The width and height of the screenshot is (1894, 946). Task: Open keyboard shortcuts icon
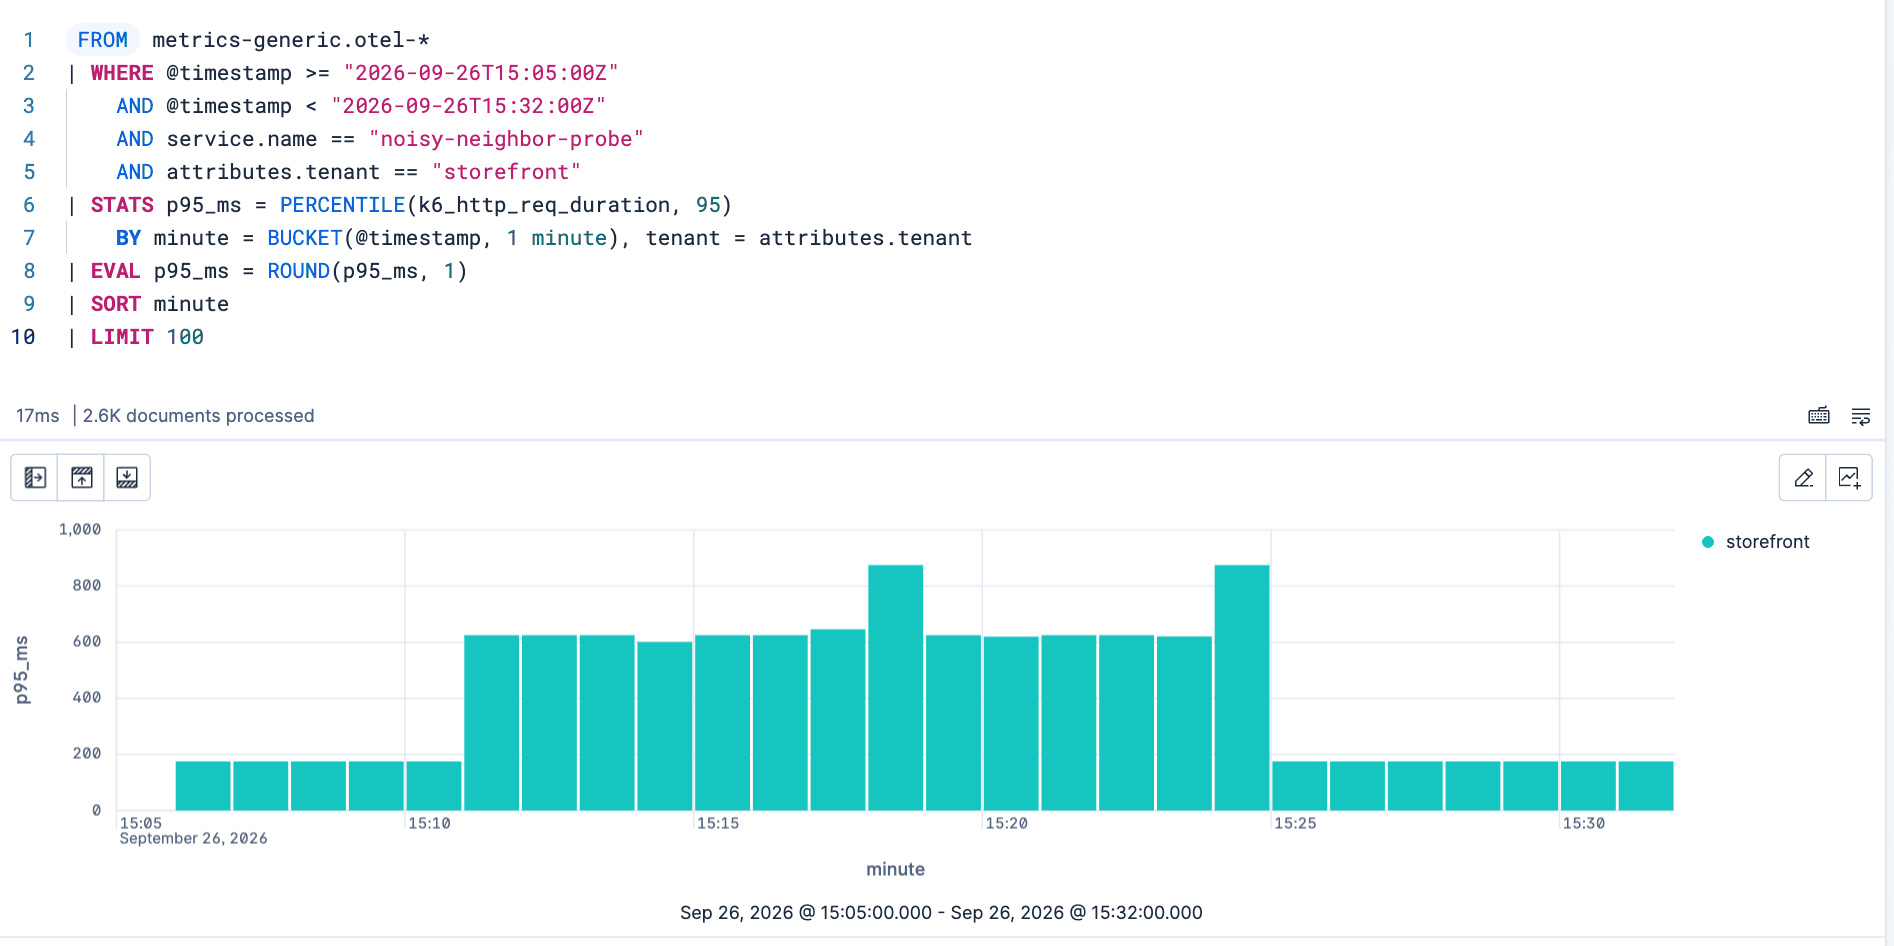click(1819, 416)
